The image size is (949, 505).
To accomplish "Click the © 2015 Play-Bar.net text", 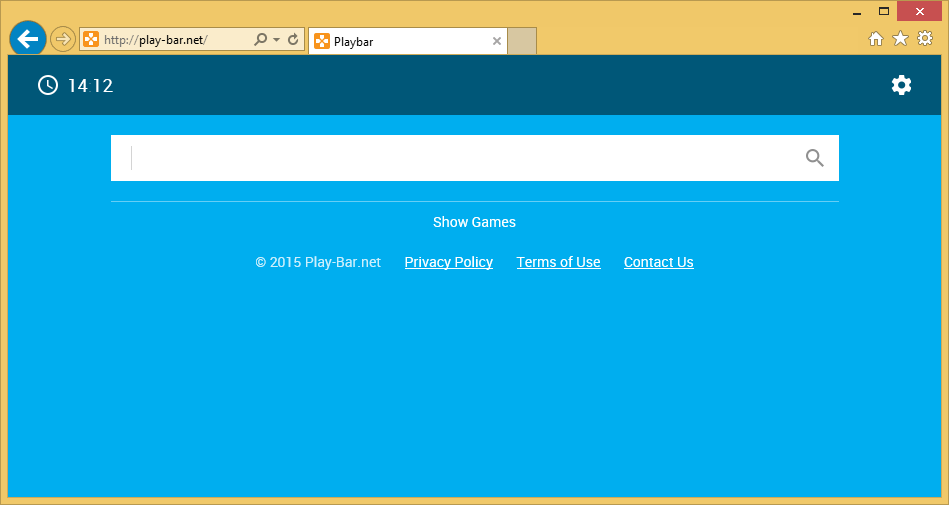I will [318, 262].
